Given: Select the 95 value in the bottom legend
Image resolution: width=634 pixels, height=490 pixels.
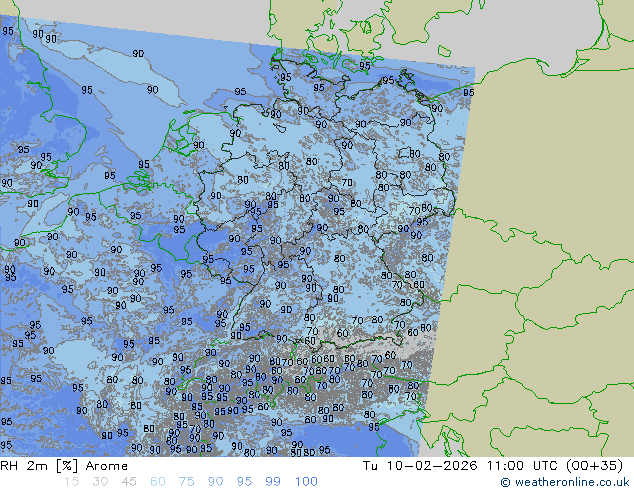Looking at the screenshot, I should [x=245, y=482].
